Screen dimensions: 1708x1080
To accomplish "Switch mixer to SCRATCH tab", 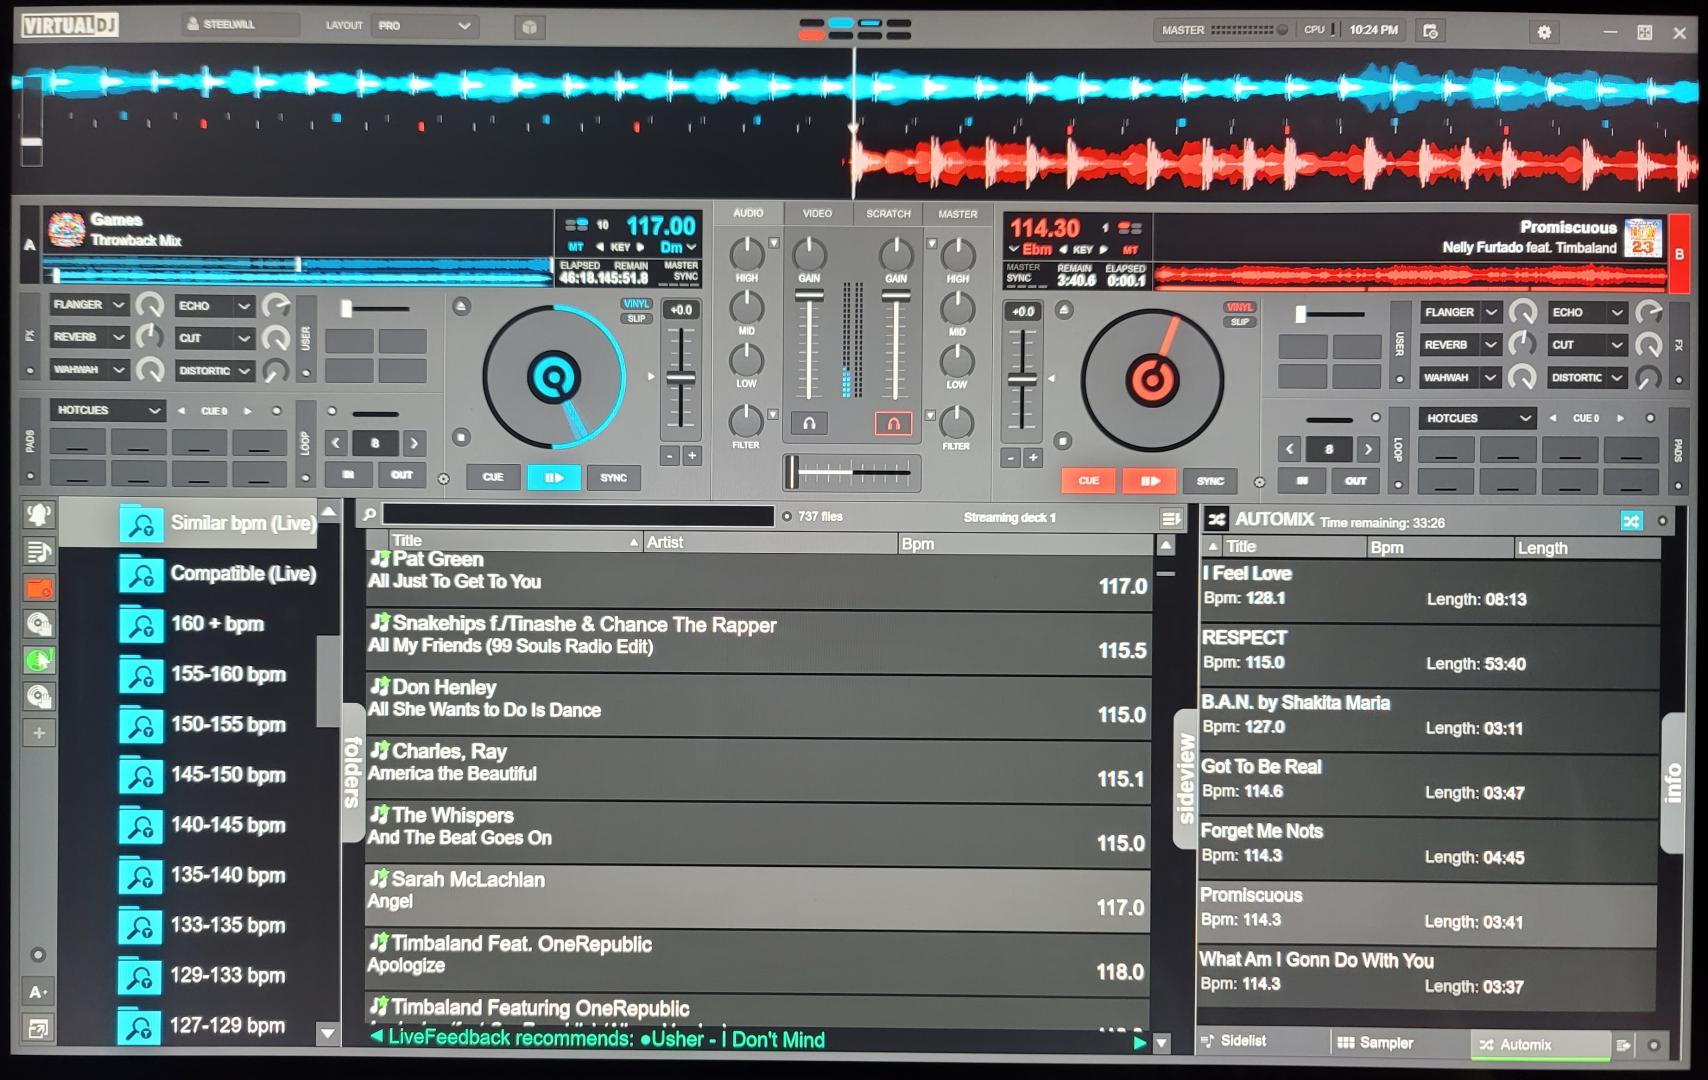I will [x=888, y=213].
